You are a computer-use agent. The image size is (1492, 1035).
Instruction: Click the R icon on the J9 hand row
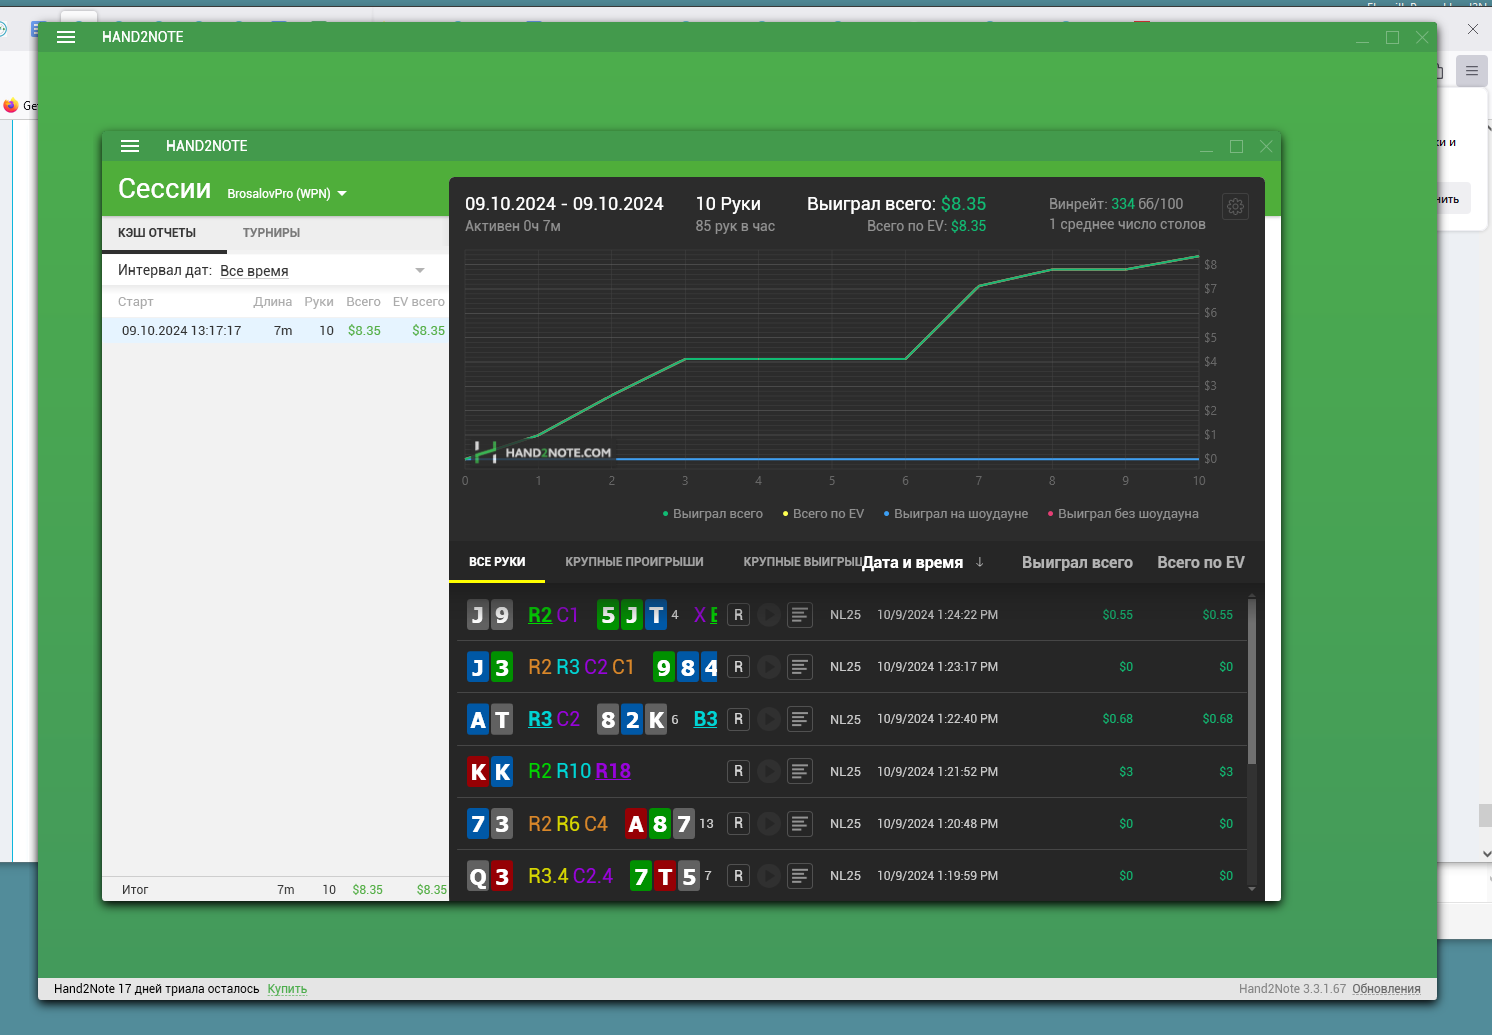pyautogui.click(x=738, y=615)
